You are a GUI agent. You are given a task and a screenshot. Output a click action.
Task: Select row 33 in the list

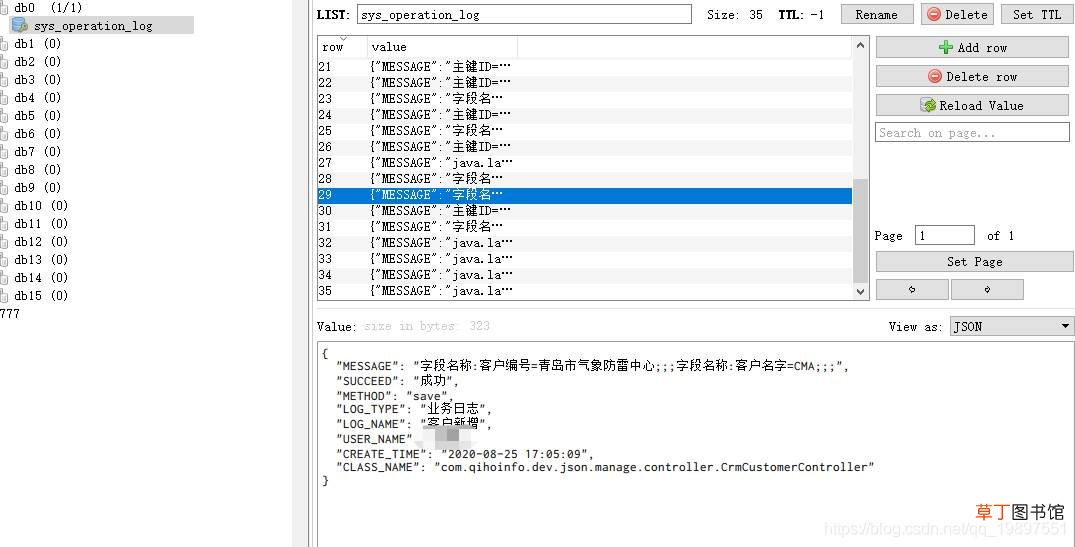[585, 258]
